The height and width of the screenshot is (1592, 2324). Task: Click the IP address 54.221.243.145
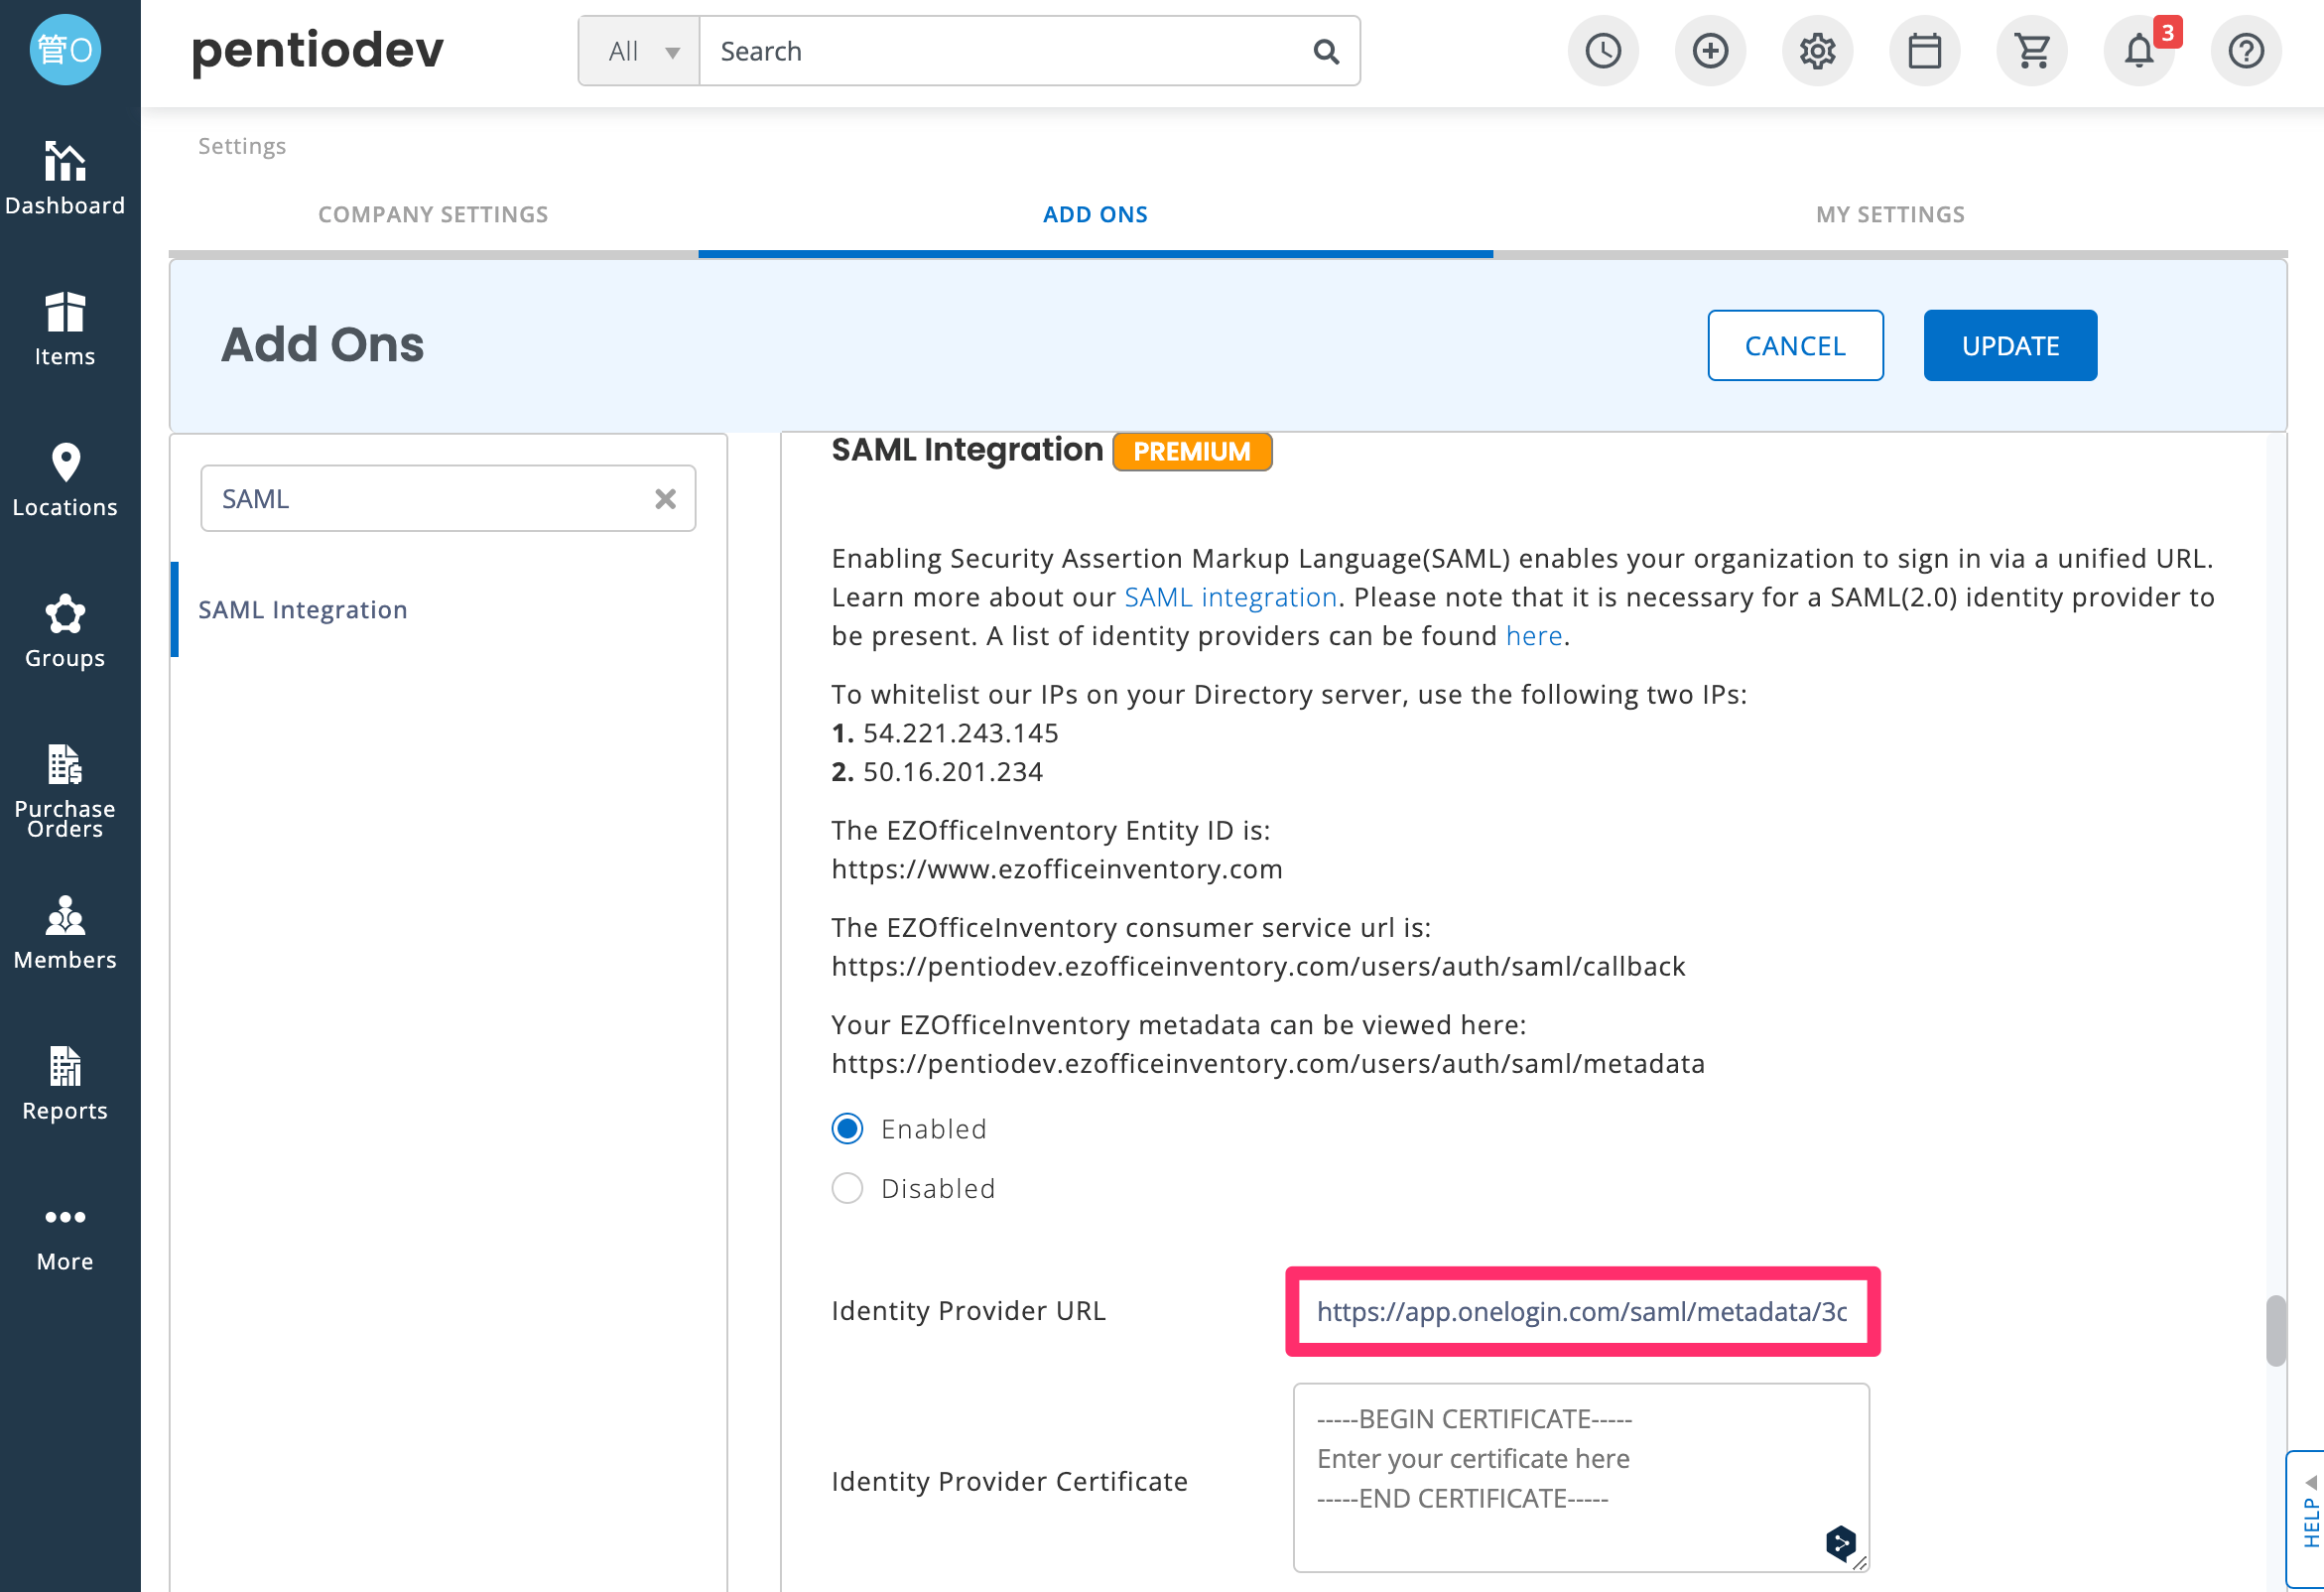(960, 733)
